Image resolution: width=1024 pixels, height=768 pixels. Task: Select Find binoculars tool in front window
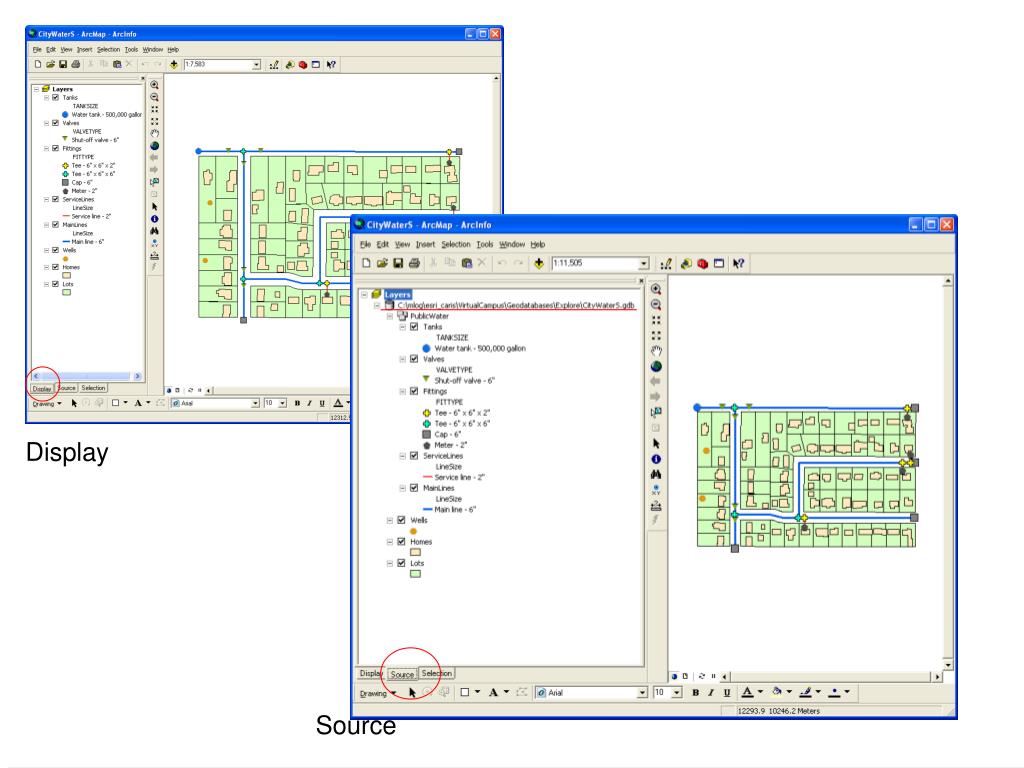point(656,475)
